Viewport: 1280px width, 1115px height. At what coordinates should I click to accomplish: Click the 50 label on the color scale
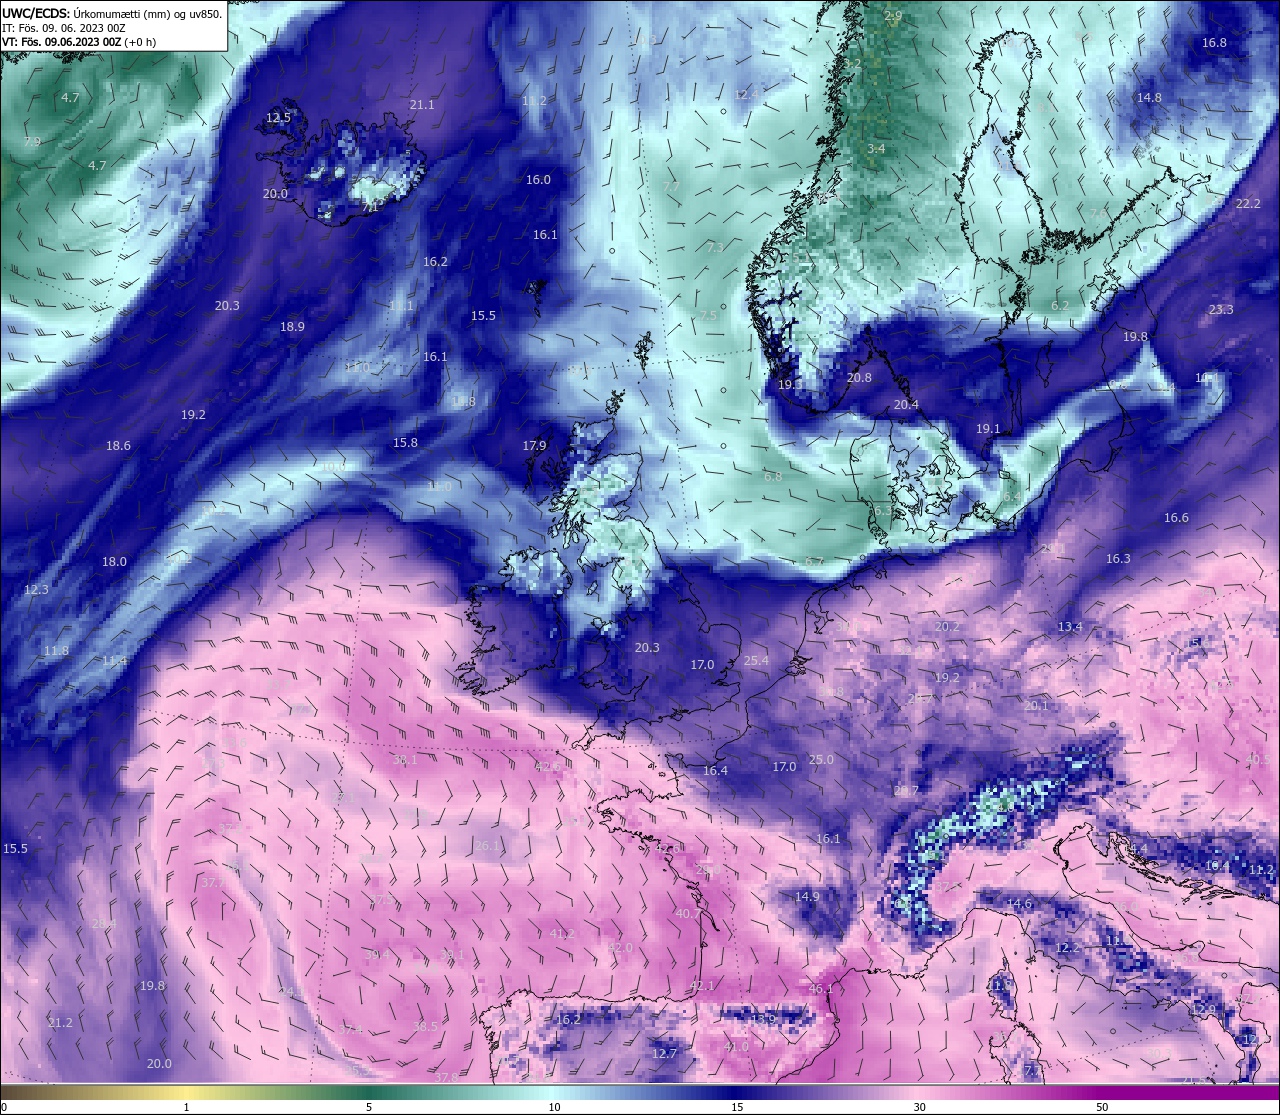point(1102,1107)
